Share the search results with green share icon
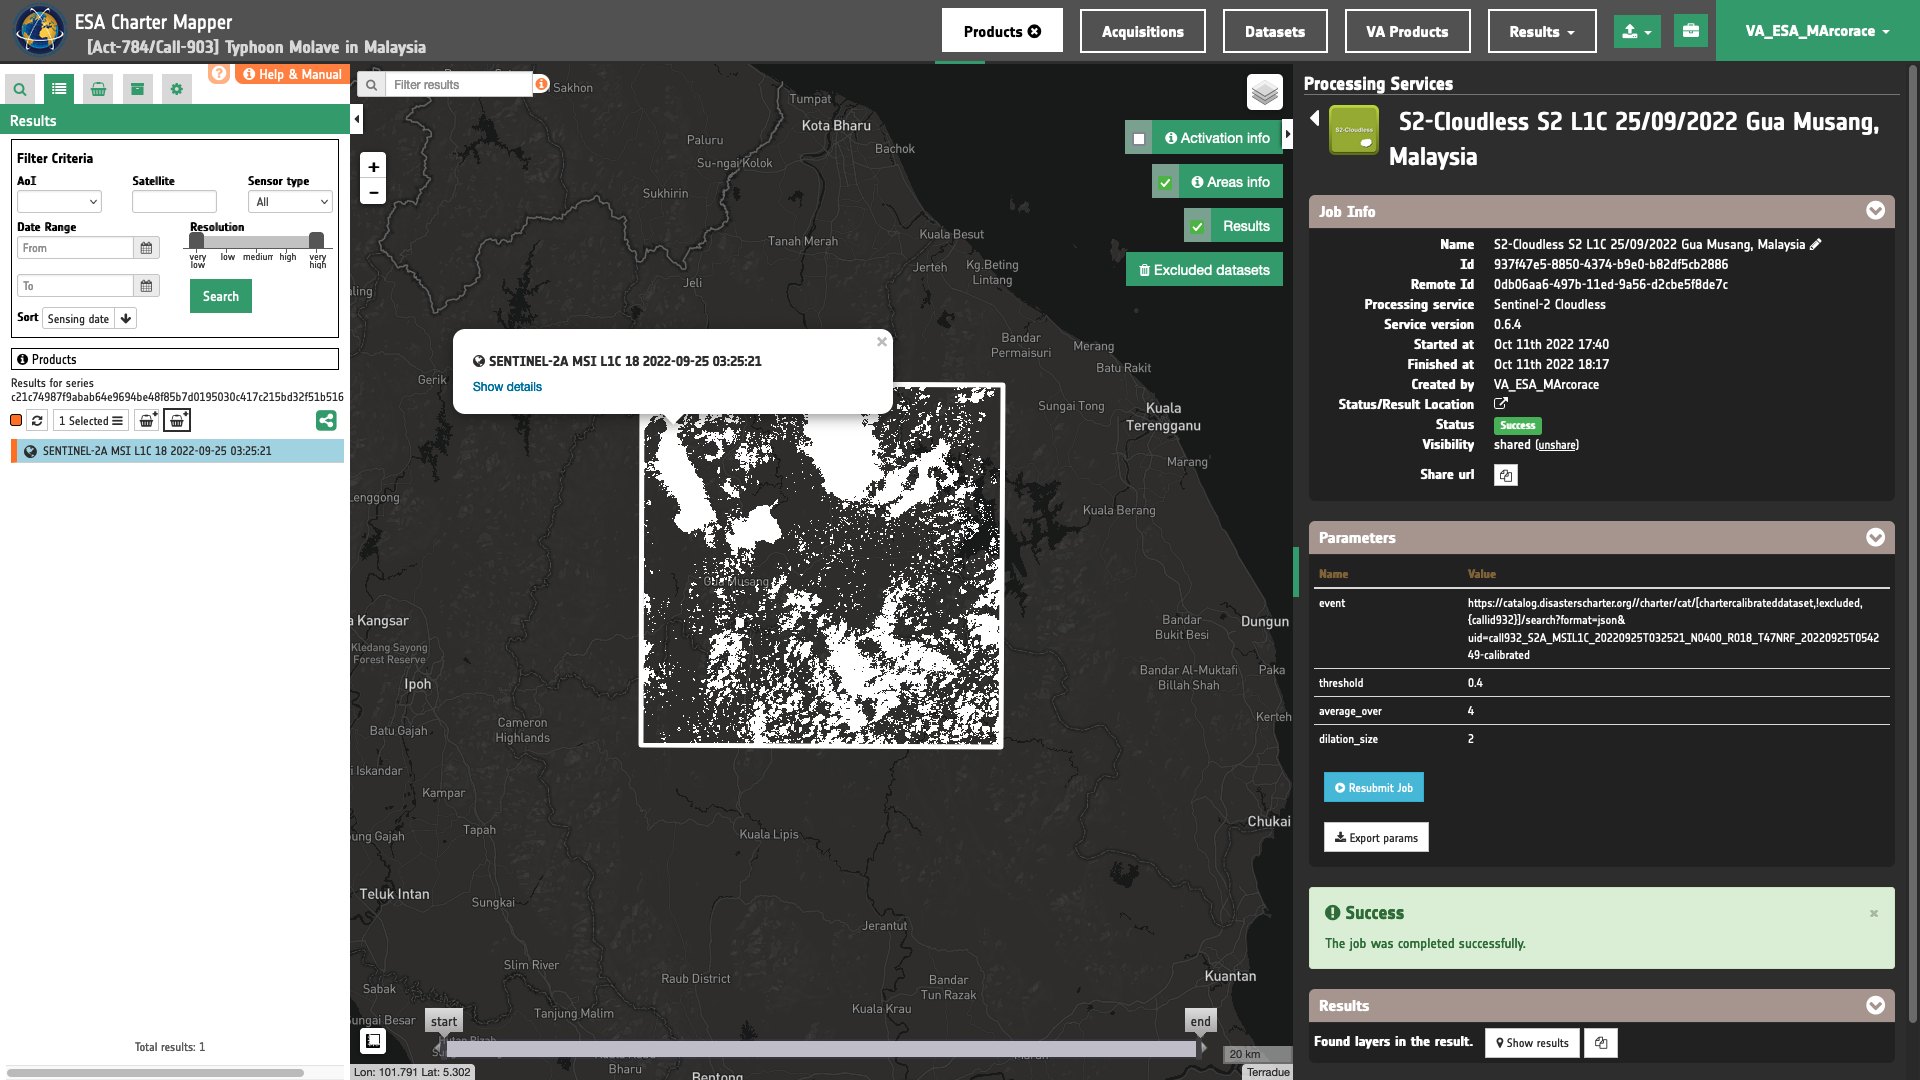Screen dimensions: 1920x1080 click(x=326, y=421)
